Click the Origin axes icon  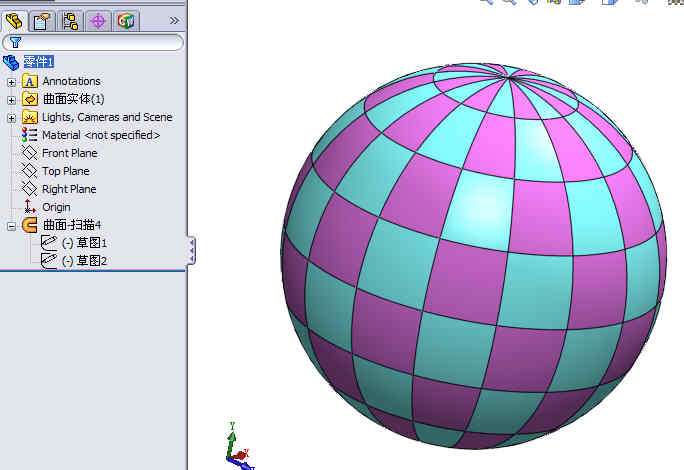tap(30, 206)
